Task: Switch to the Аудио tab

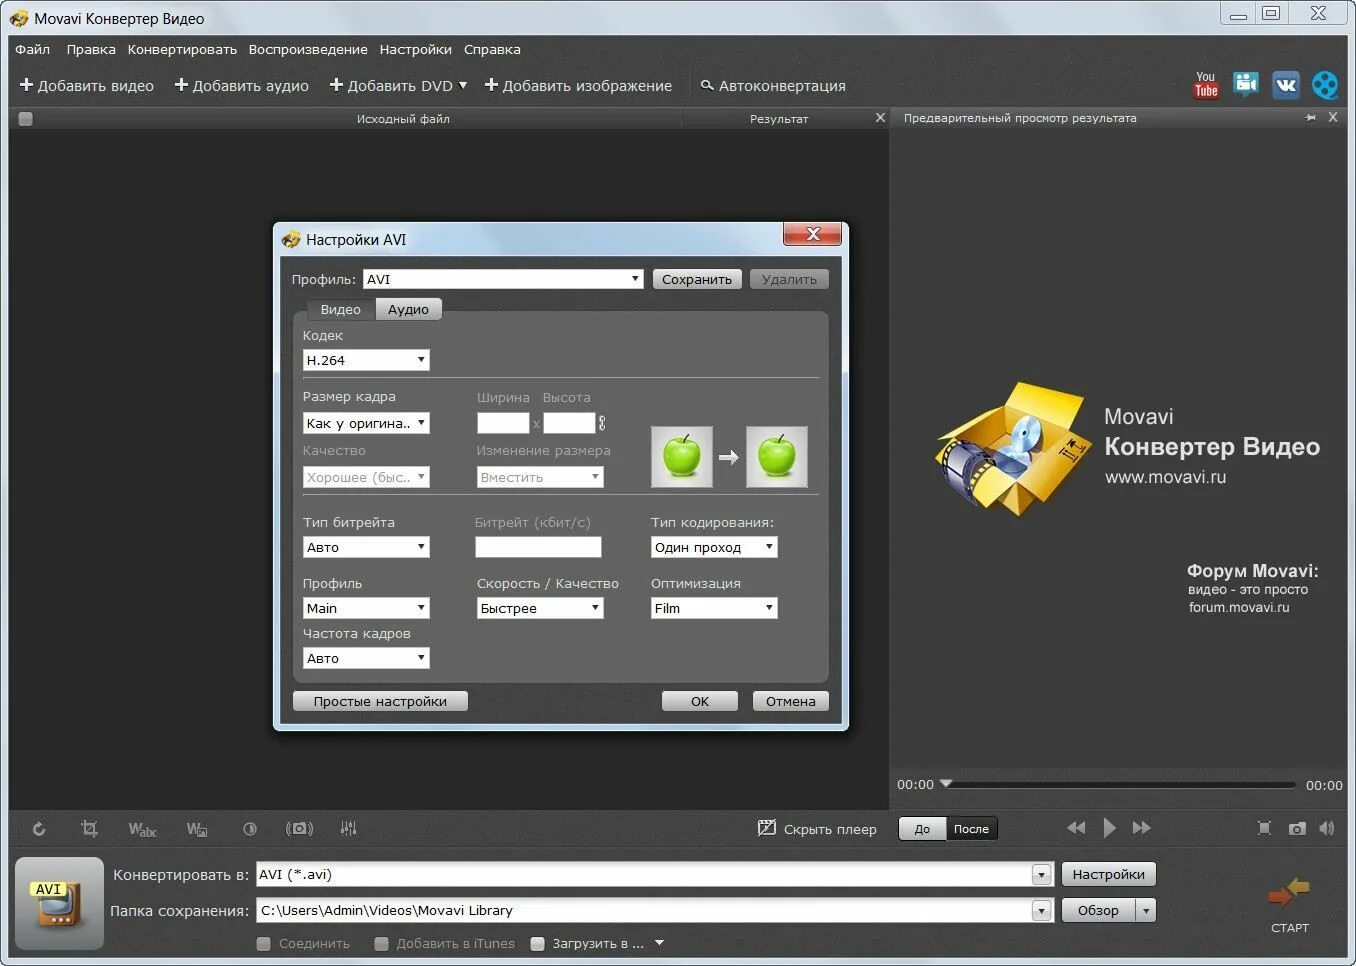Action: click(408, 309)
